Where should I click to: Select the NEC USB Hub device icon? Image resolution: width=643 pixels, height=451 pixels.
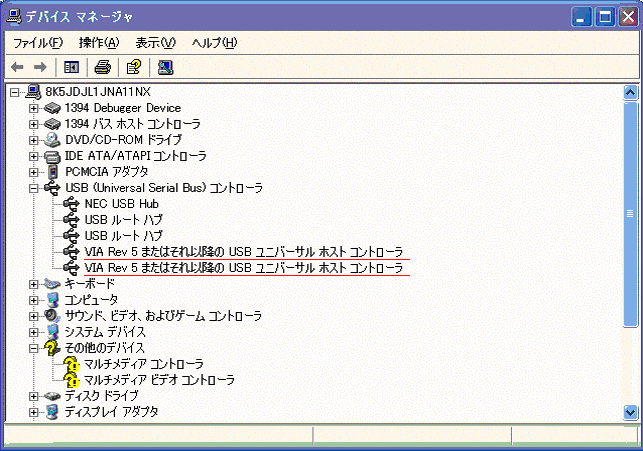(x=71, y=204)
